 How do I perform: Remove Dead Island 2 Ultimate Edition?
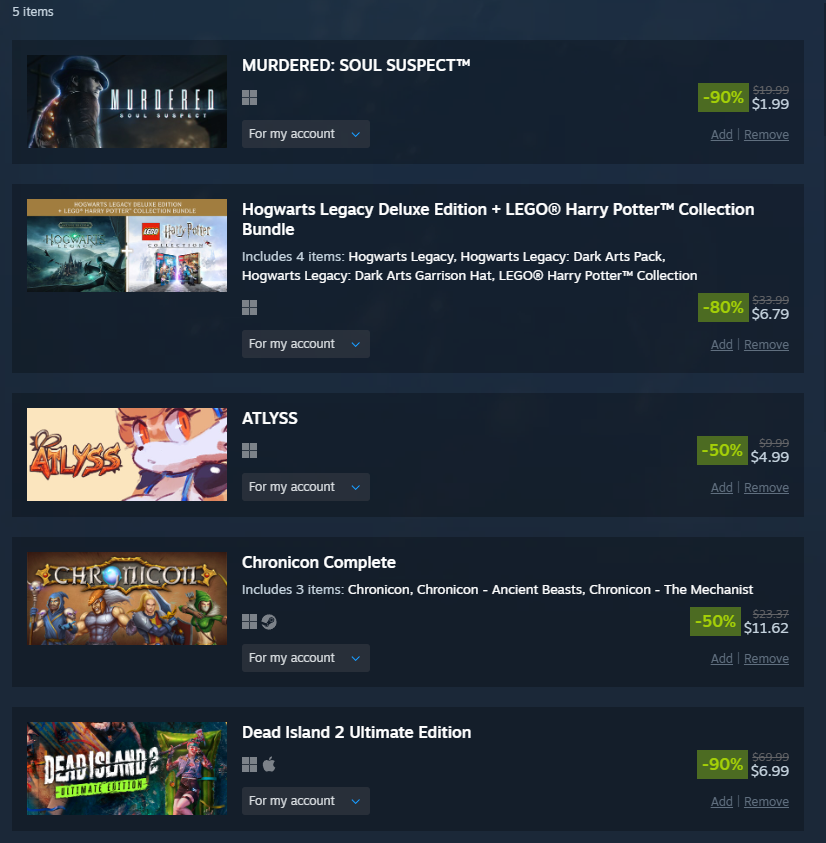[766, 802]
